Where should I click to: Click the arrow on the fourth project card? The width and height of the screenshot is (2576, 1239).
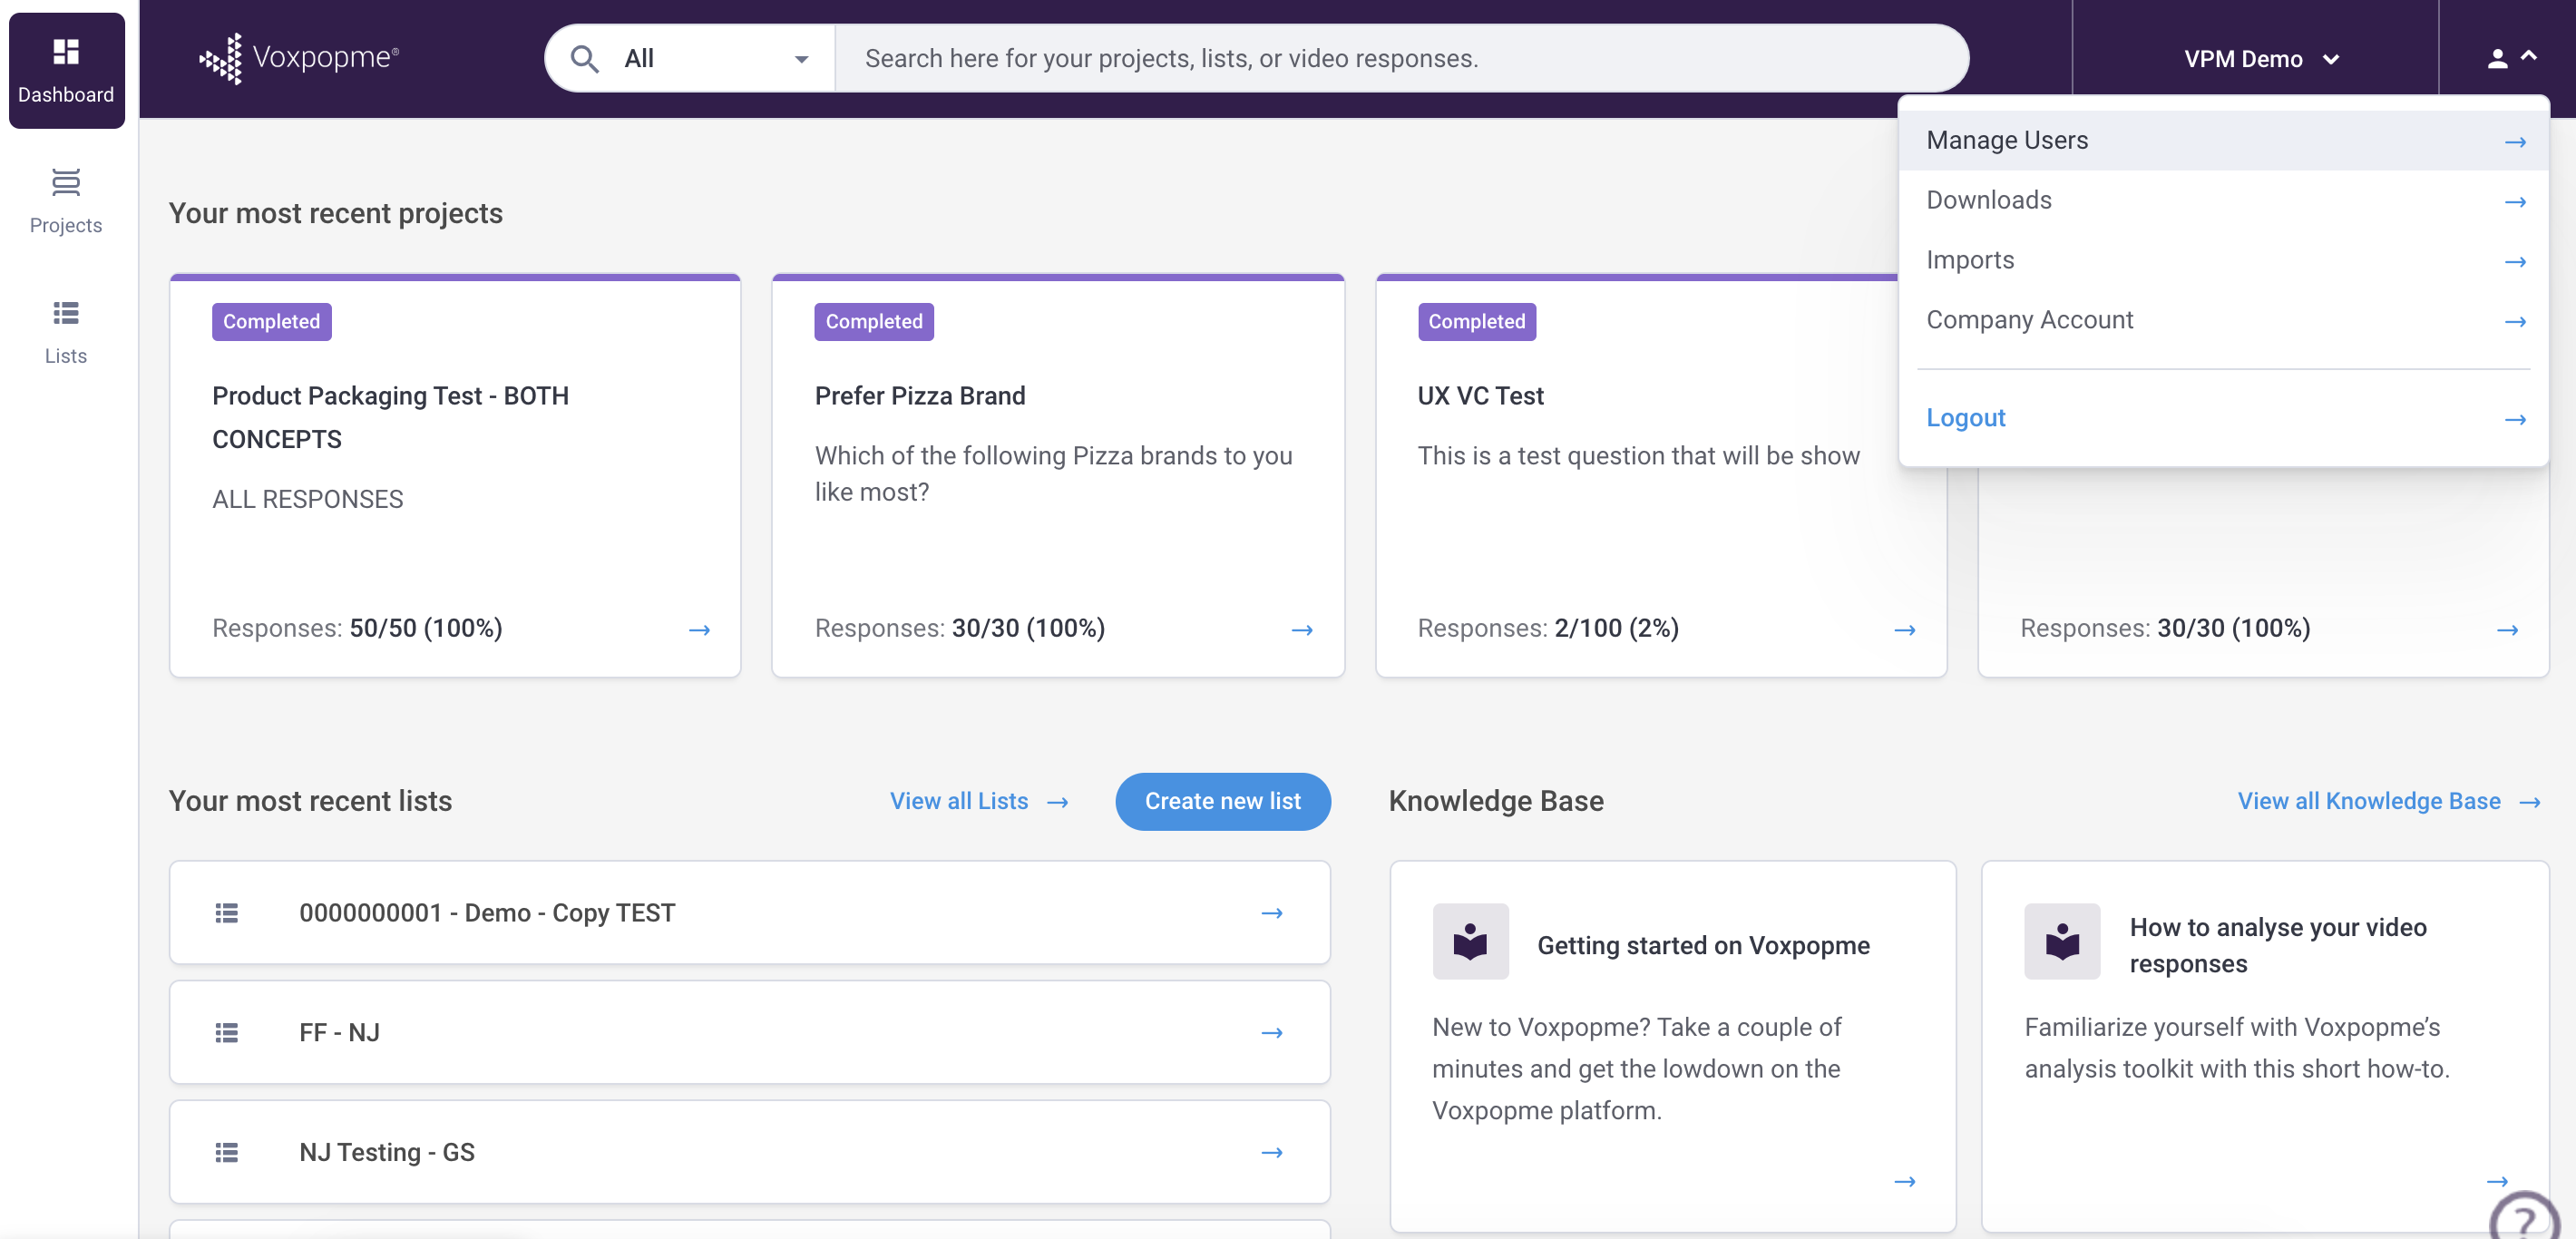pyautogui.click(x=2506, y=630)
